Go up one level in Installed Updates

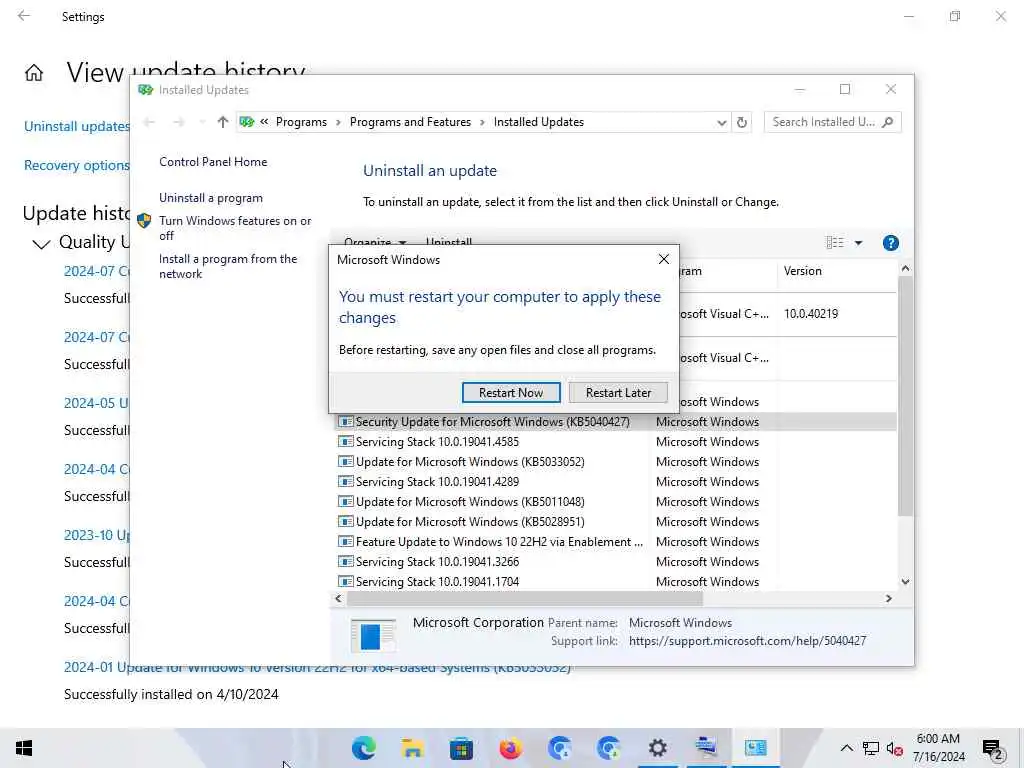[x=223, y=122]
